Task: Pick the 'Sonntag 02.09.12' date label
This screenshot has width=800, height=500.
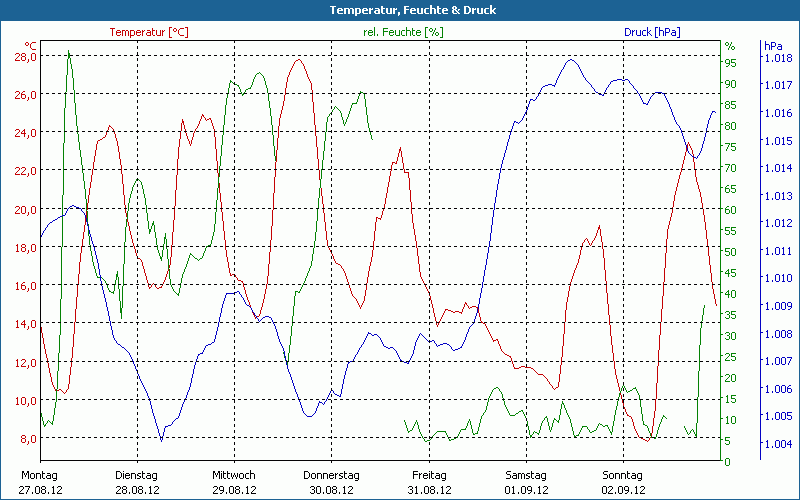Action: point(622,483)
